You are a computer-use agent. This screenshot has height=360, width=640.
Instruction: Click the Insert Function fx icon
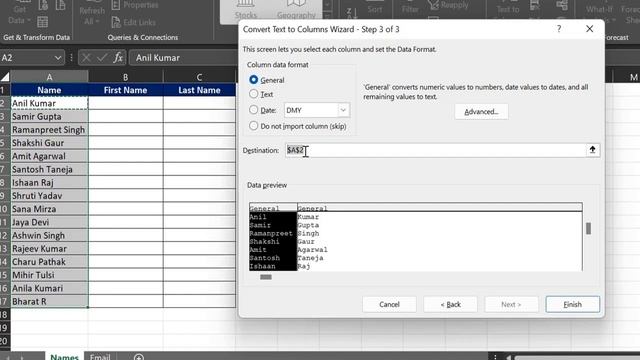click(x=118, y=58)
